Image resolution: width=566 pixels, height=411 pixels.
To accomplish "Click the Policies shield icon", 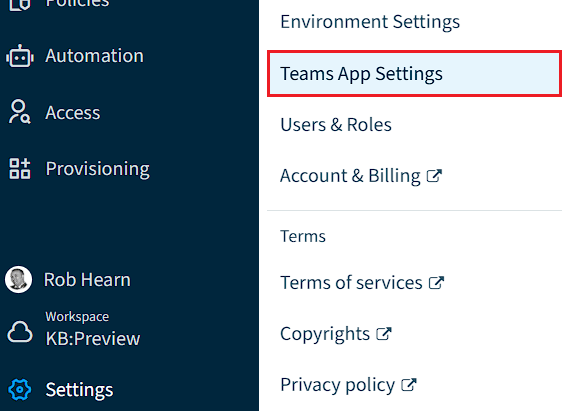I will (20, 4).
